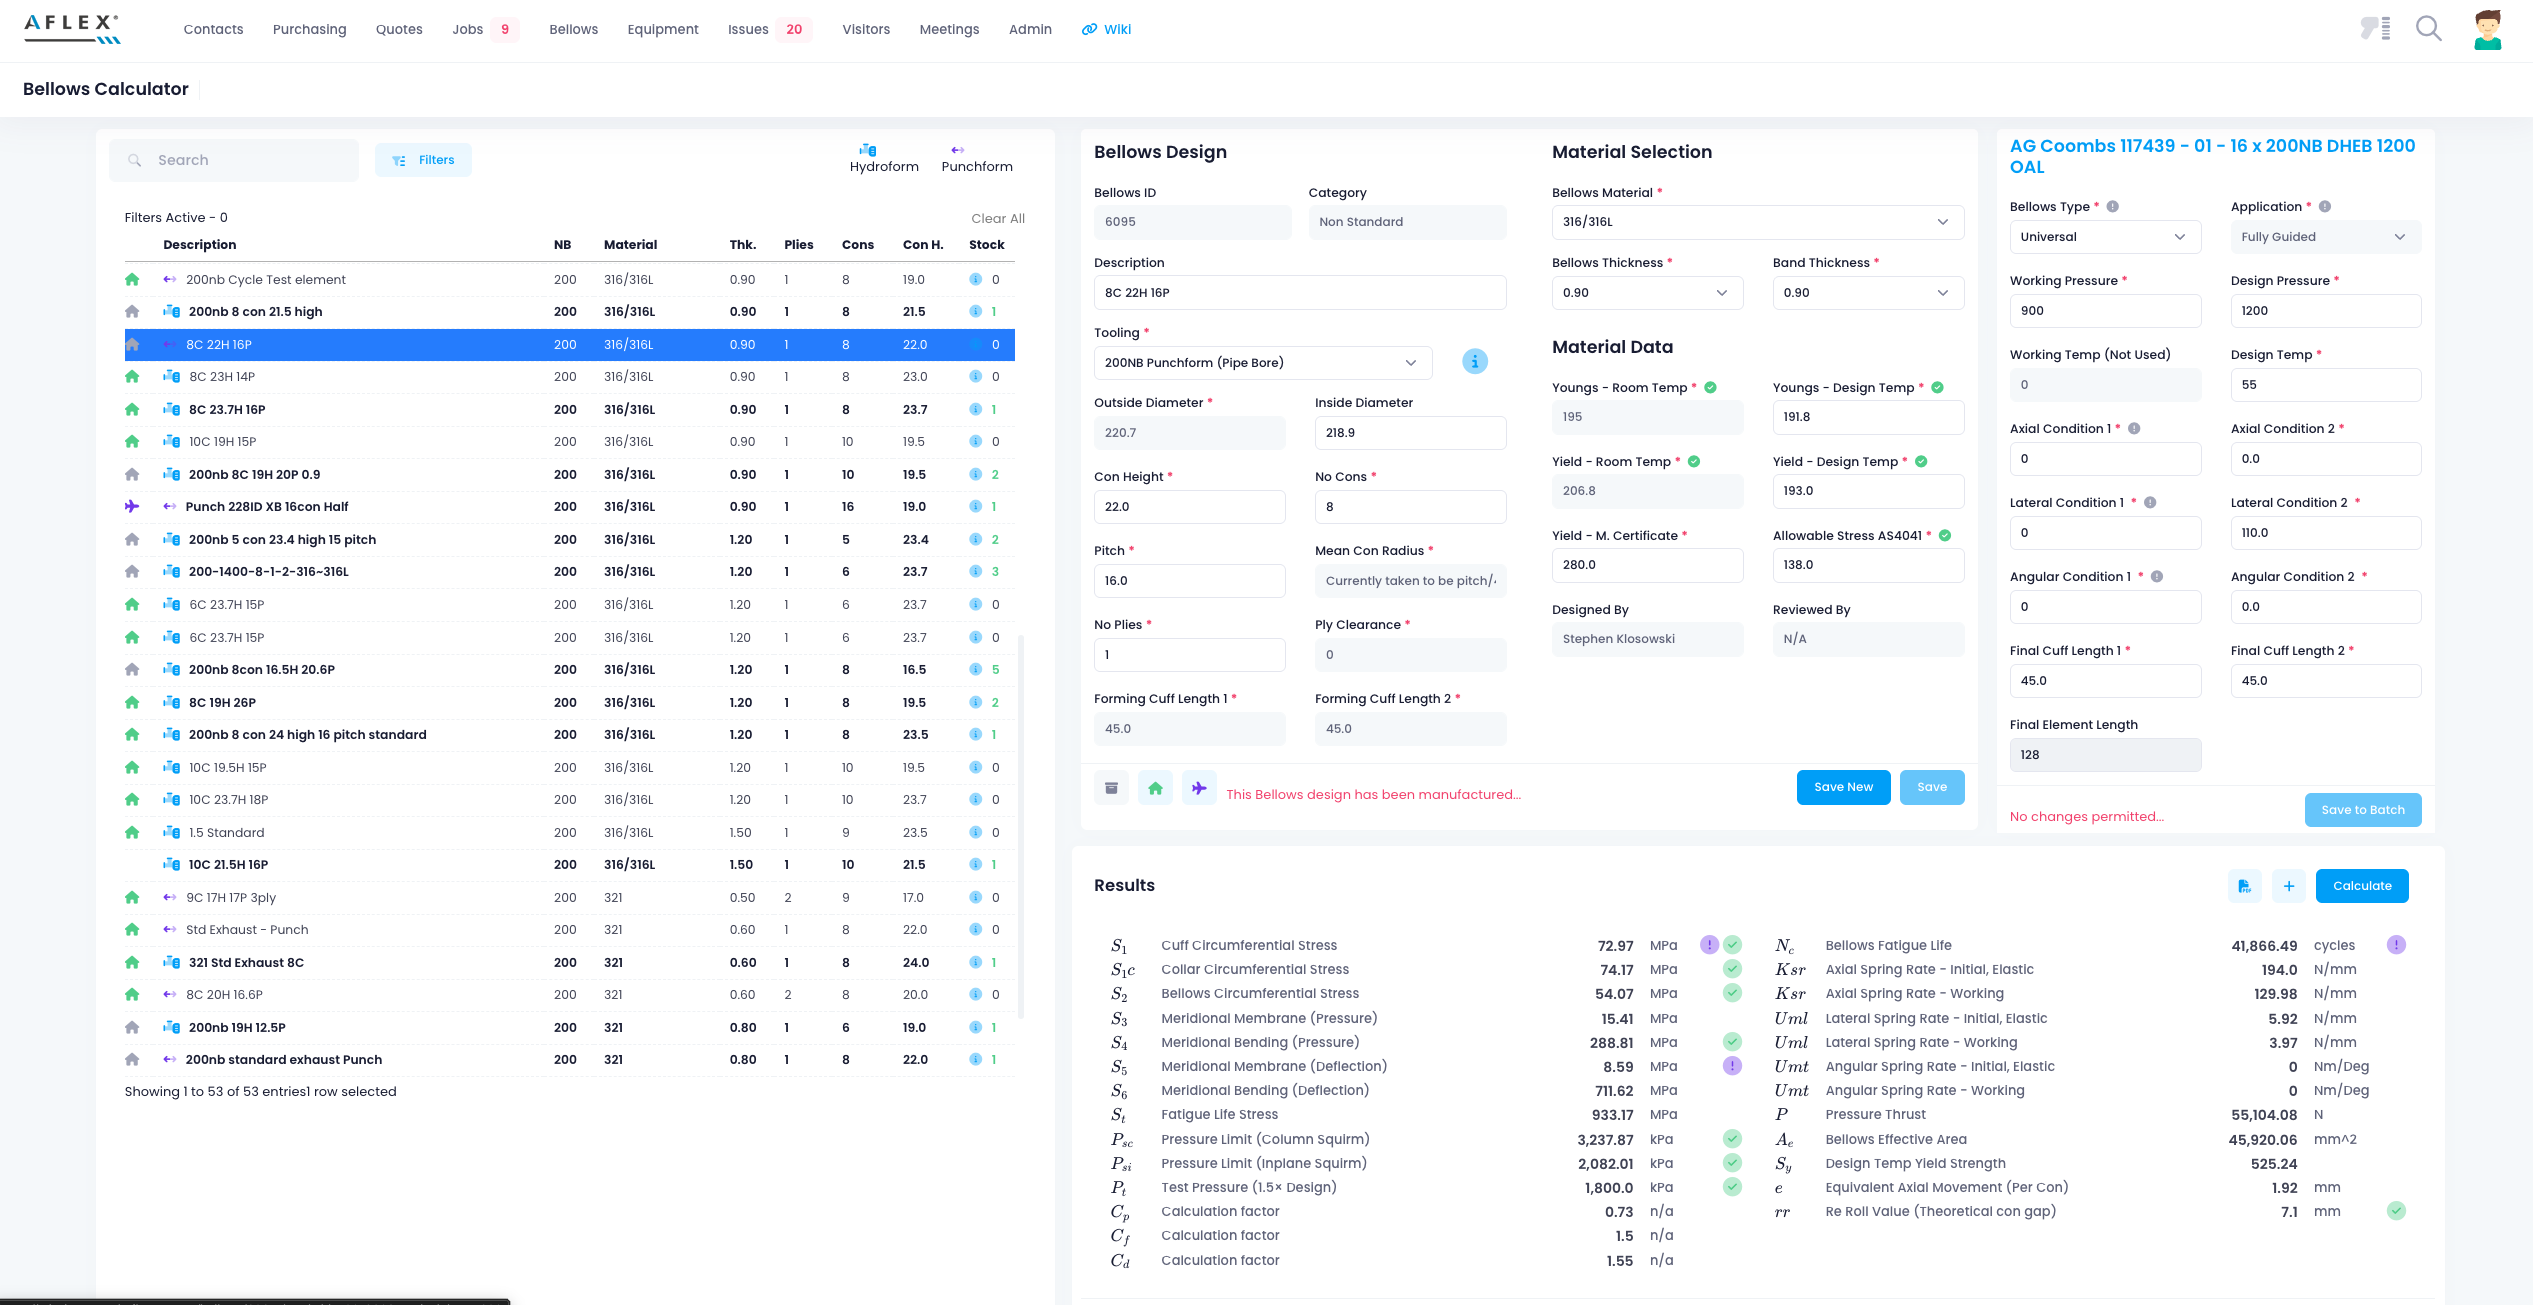Viewport: 2533px width, 1305px height.
Task: Click the green check for Allowable Stress AS4041
Action: [1945, 536]
